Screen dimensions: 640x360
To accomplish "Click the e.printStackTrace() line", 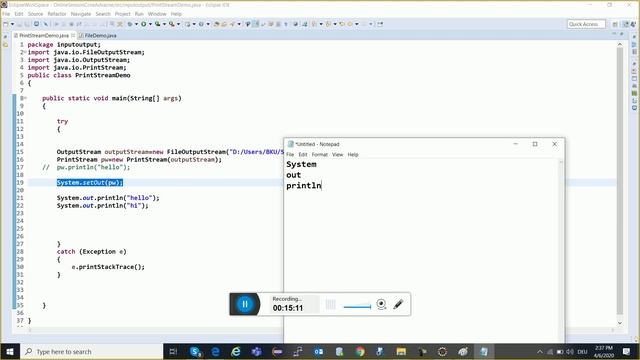I will pyautogui.click(x=108, y=267).
